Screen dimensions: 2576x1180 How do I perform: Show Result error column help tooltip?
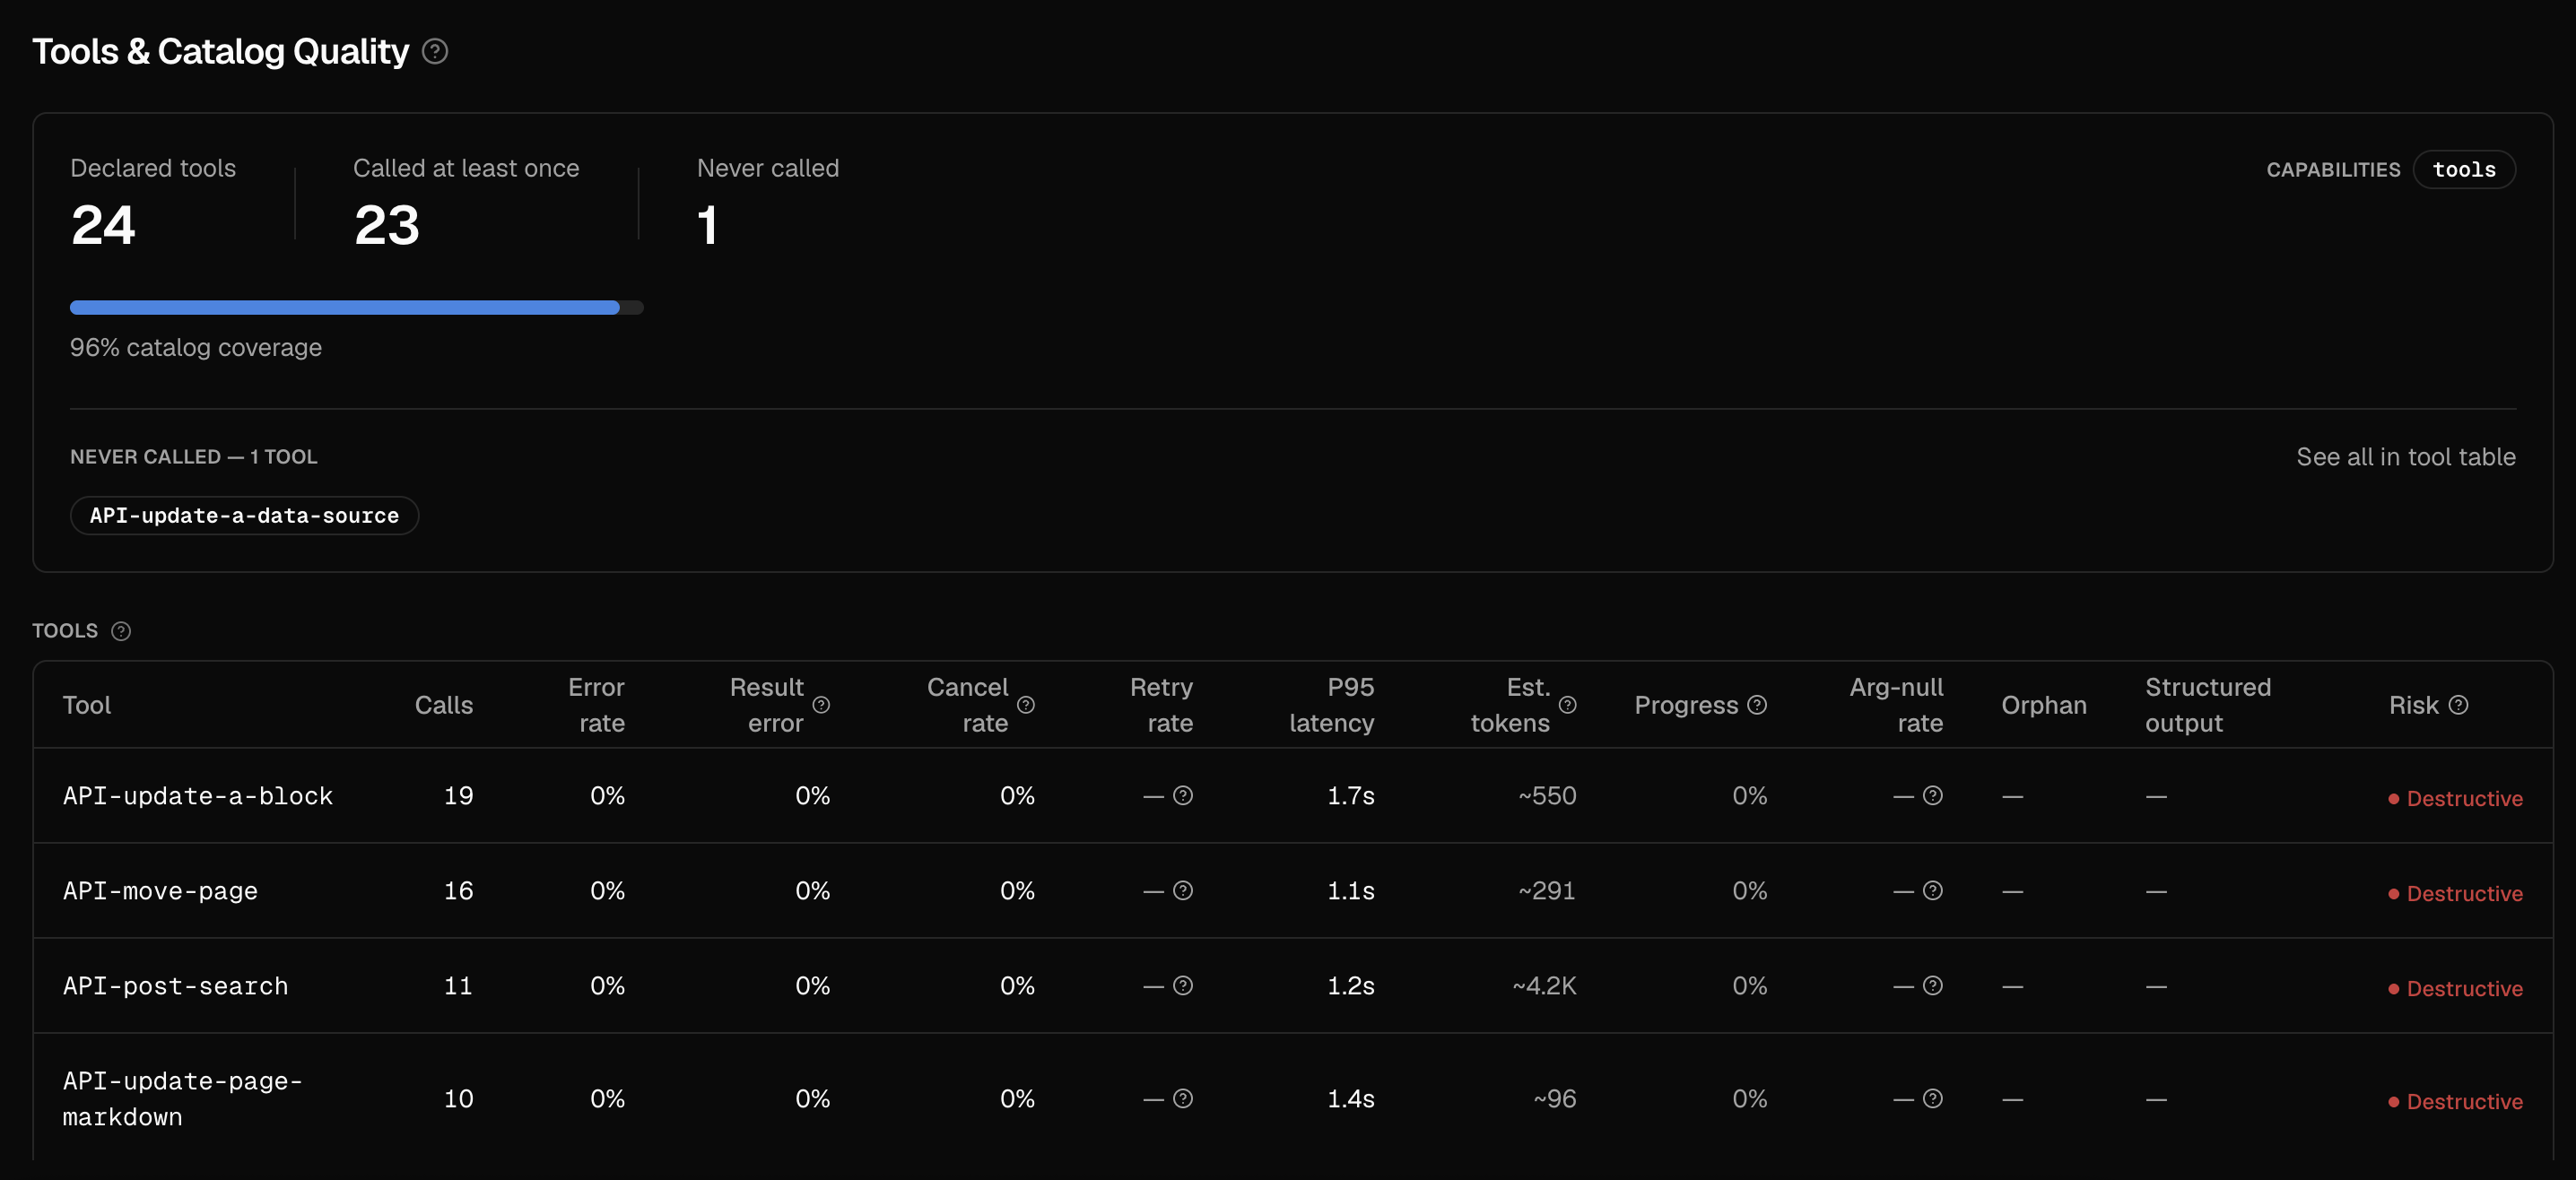tap(821, 705)
